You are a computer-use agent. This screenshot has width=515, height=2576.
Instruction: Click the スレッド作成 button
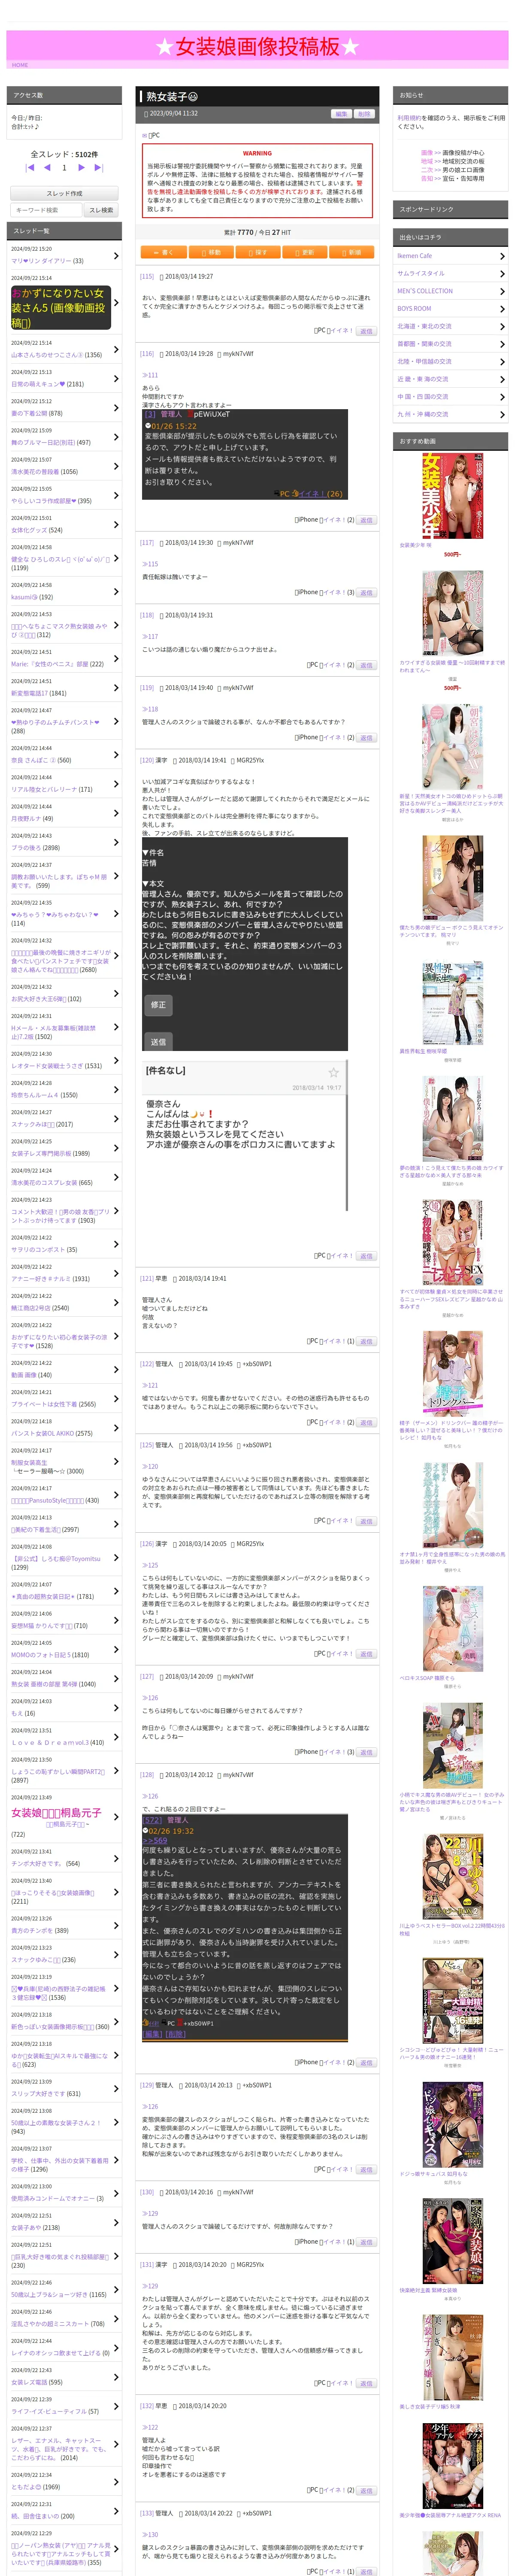[x=64, y=193]
